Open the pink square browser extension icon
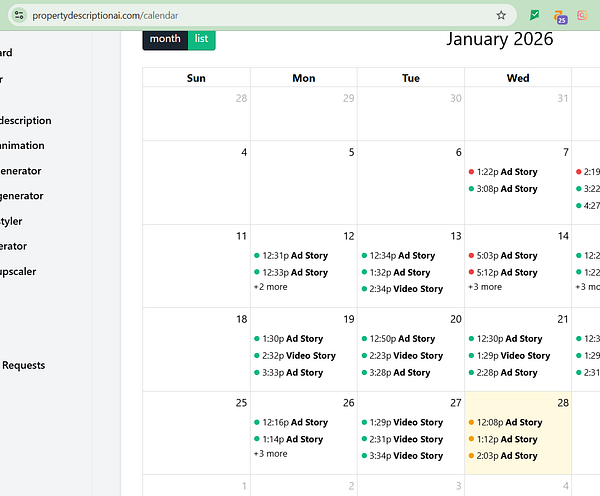The width and height of the screenshot is (600, 496). coord(582,15)
